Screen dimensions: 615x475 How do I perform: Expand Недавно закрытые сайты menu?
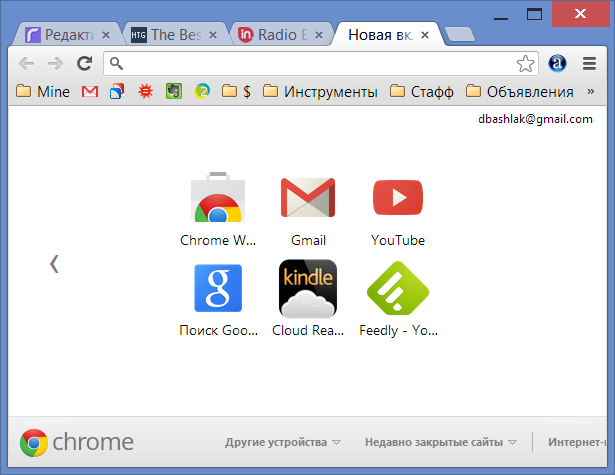coord(440,442)
